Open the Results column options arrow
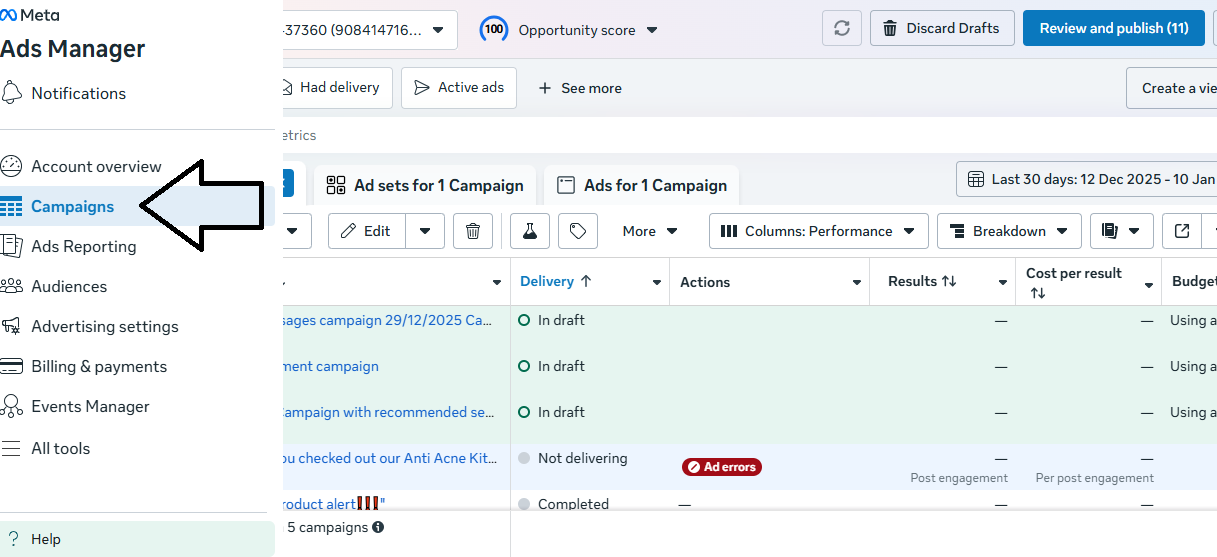 pyautogui.click(x=1003, y=283)
